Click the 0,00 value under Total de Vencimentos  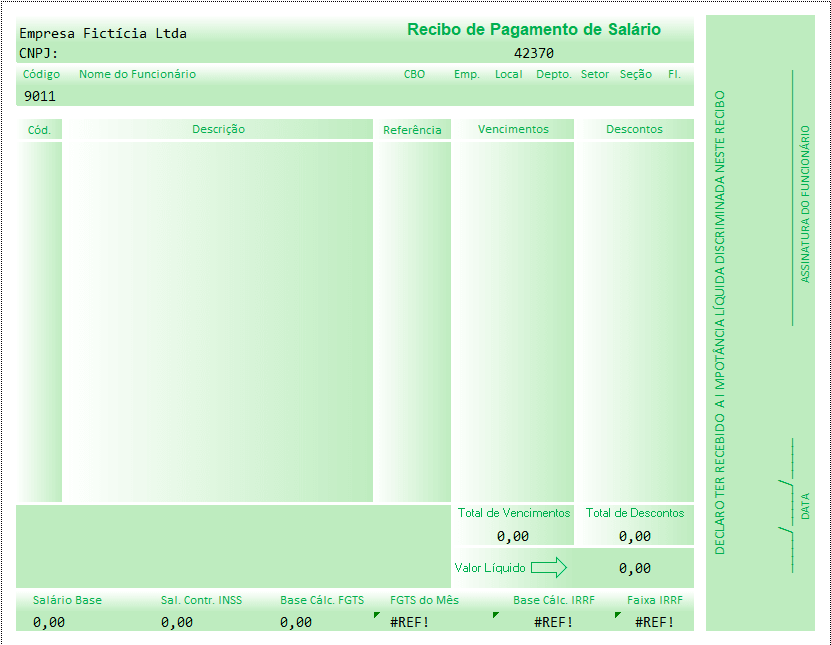tap(512, 536)
